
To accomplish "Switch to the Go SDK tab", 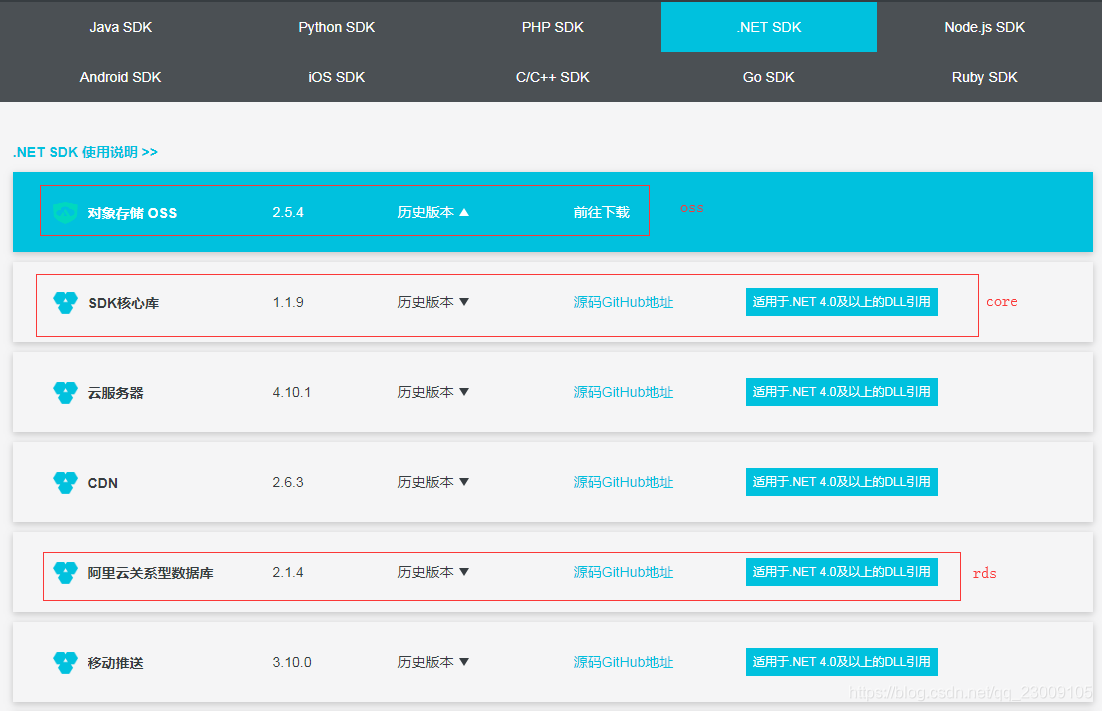I will tap(769, 77).
